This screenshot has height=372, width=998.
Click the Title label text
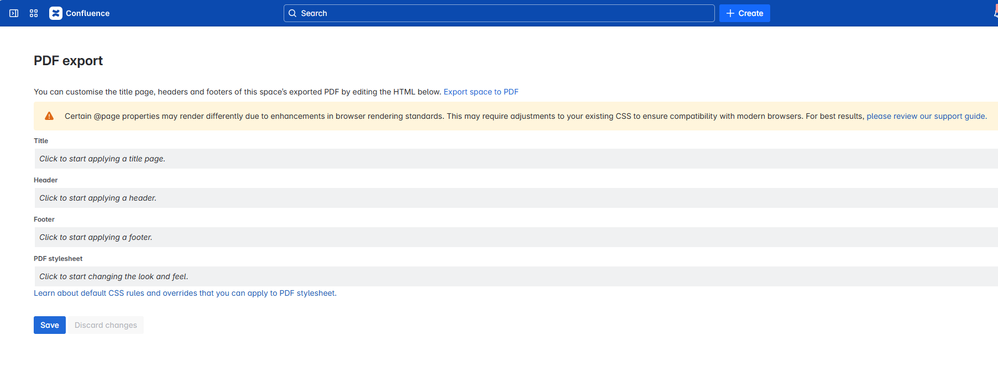[x=41, y=141]
